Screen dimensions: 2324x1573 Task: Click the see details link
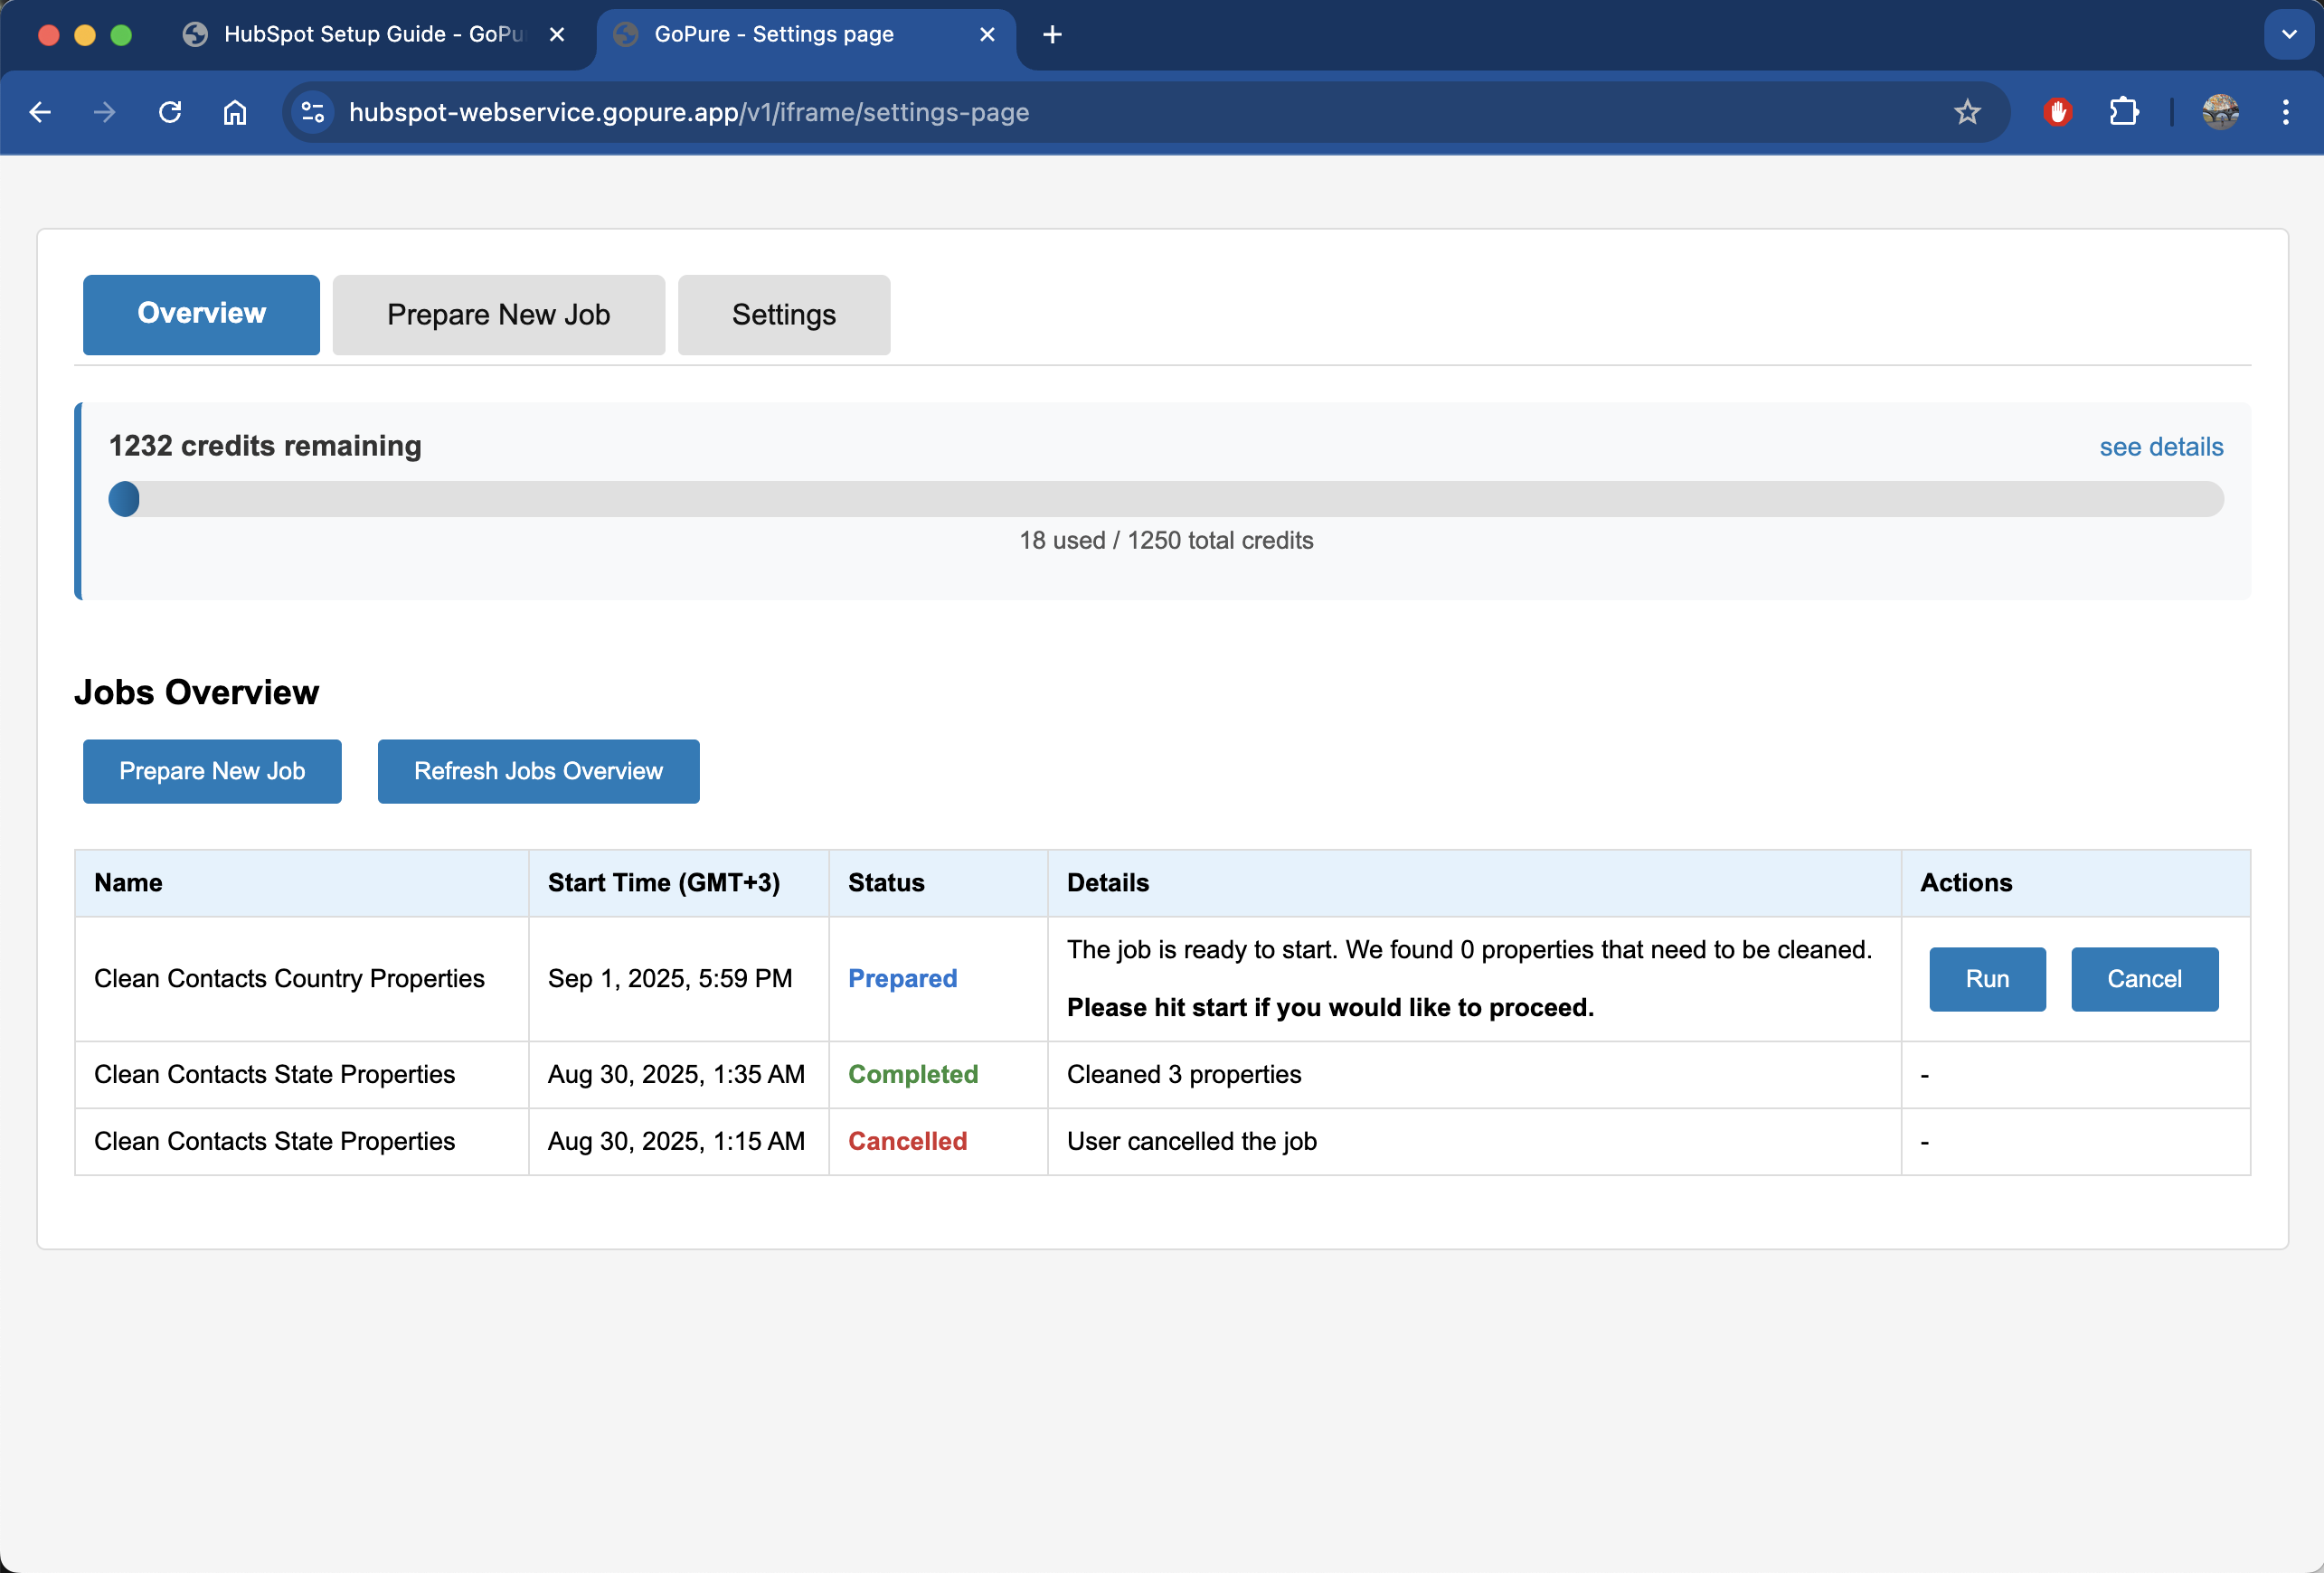[x=2160, y=447]
